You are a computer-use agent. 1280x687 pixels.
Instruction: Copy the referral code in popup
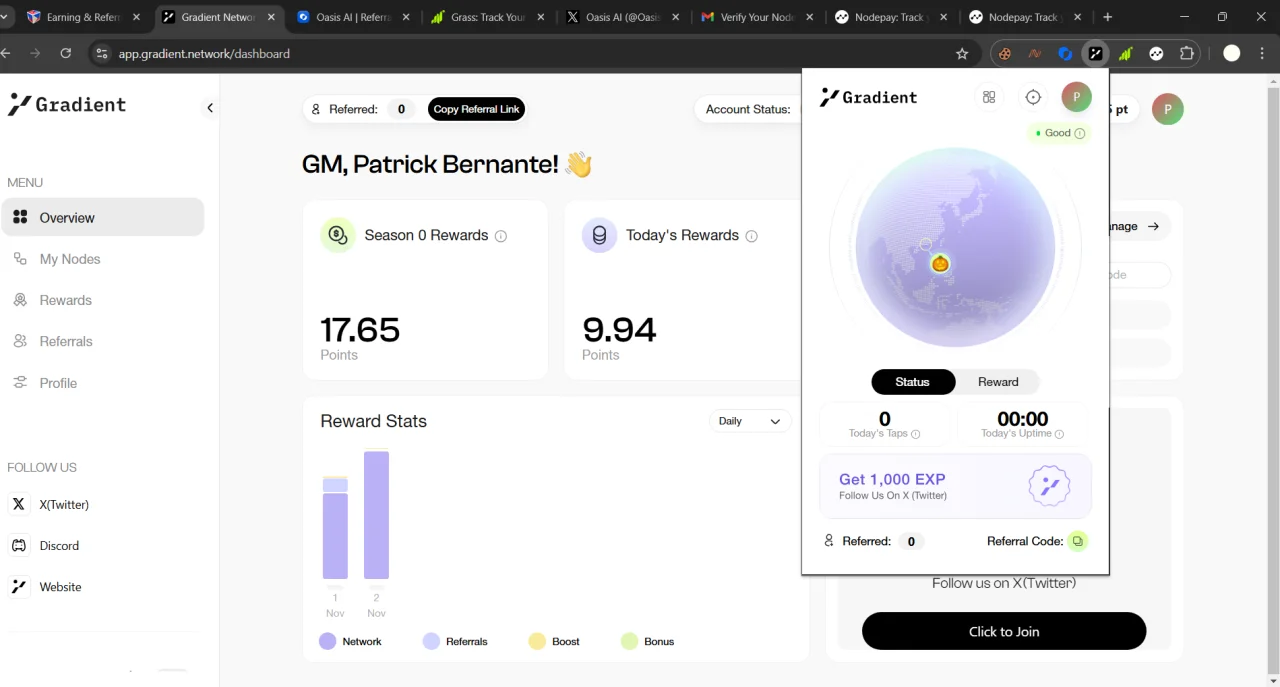(x=1077, y=541)
